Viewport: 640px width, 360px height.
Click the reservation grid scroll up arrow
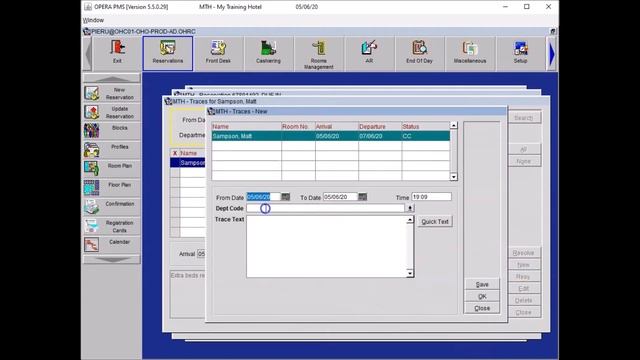click(453, 125)
